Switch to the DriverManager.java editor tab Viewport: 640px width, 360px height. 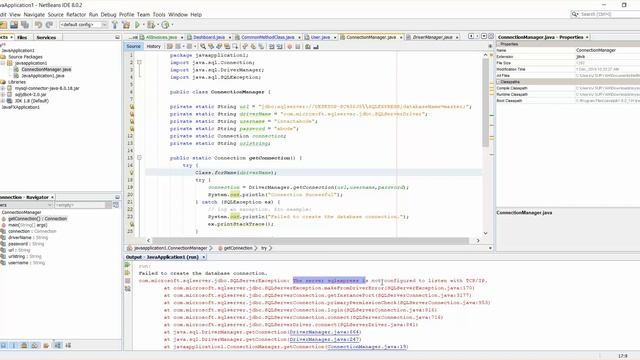click(433, 37)
